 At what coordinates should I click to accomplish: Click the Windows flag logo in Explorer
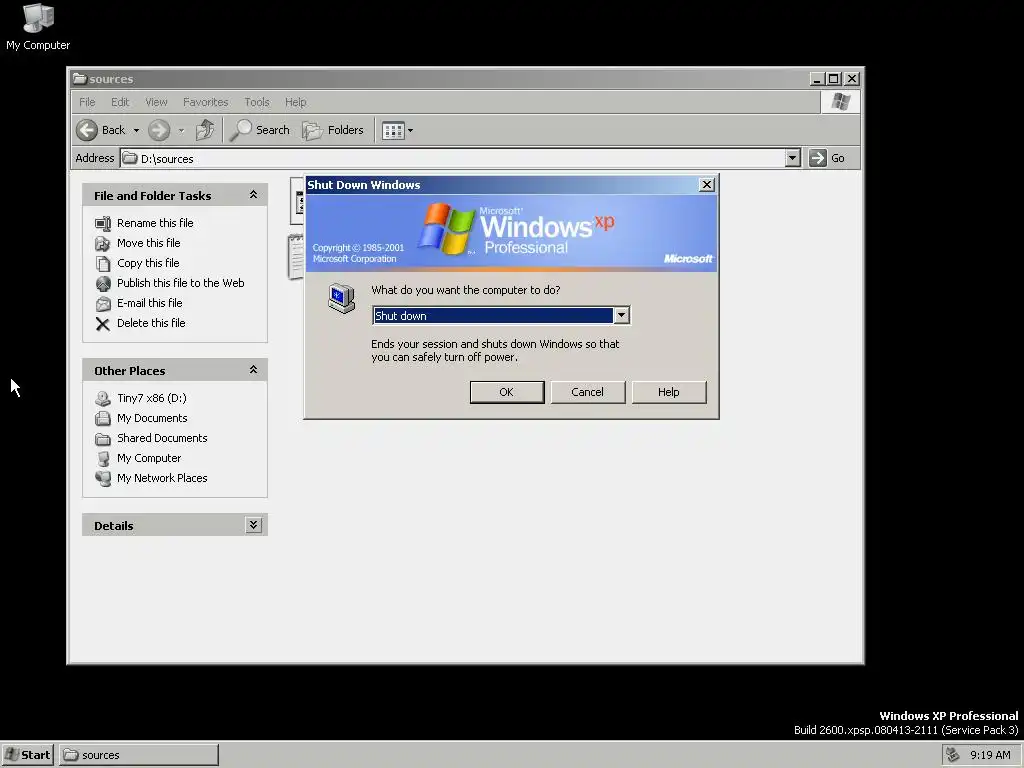(840, 102)
